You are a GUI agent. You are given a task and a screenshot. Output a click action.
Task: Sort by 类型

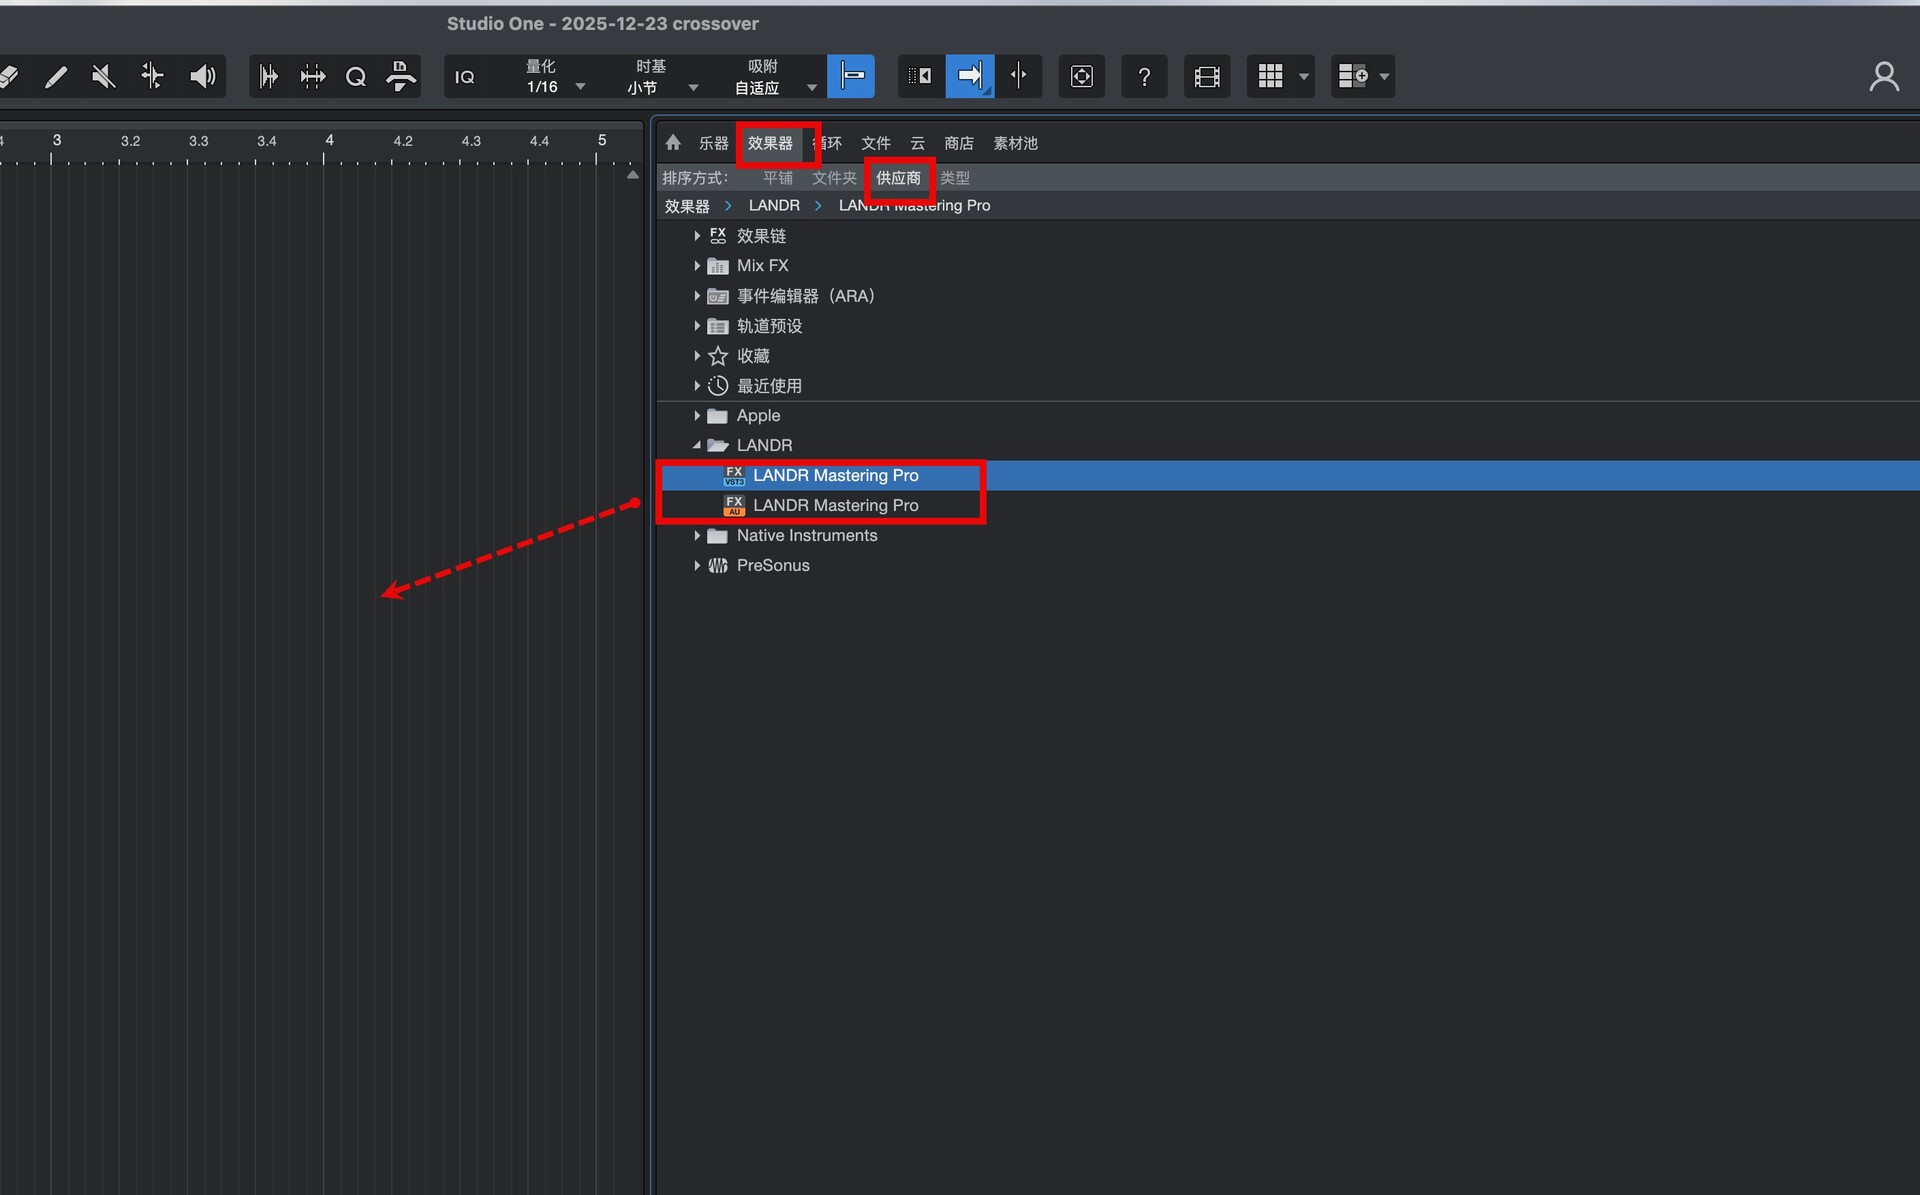pos(954,178)
